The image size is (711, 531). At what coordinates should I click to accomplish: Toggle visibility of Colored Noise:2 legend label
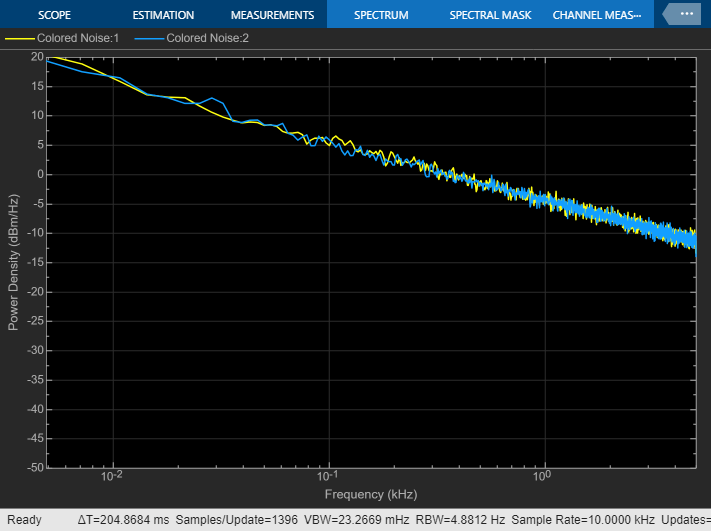pyautogui.click(x=207, y=38)
